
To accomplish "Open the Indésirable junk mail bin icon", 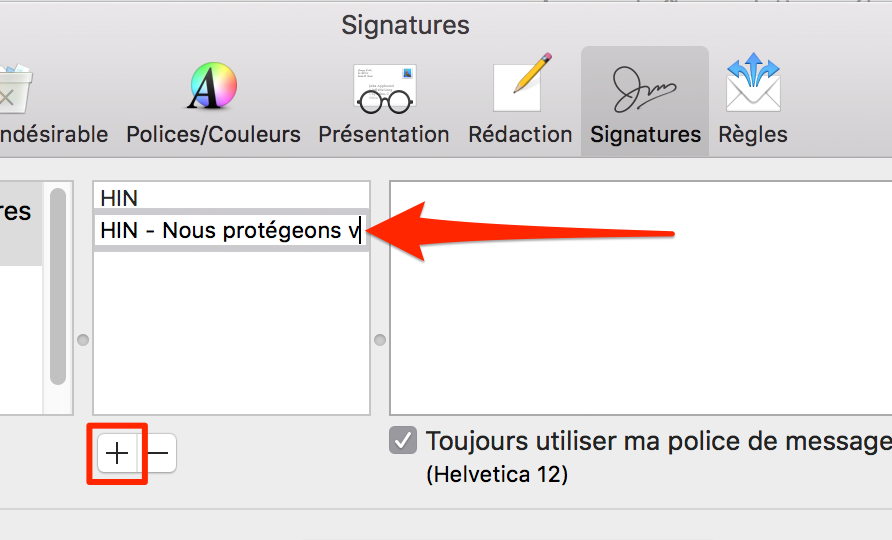I will click(x=15, y=88).
